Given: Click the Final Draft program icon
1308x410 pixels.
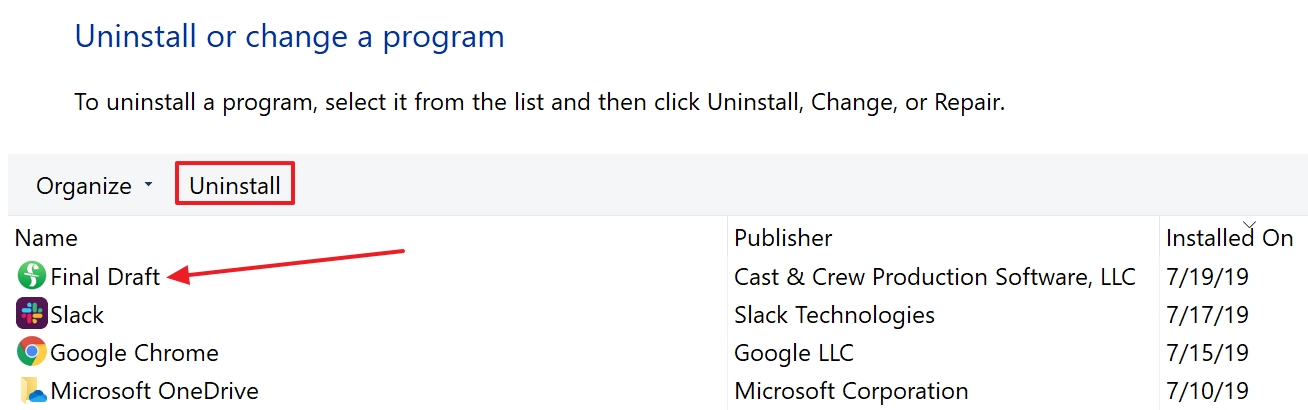Looking at the screenshot, I should 31,277.
